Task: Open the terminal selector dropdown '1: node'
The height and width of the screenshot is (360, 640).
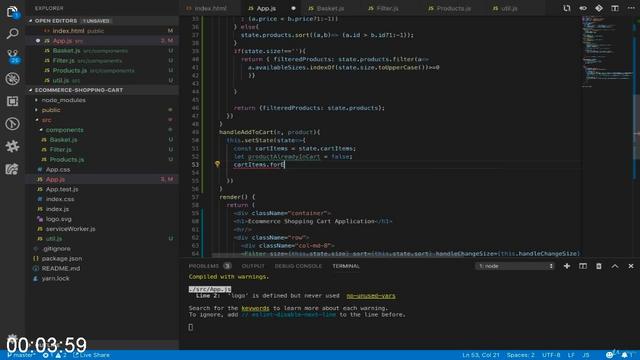Action: pos(515,266)
